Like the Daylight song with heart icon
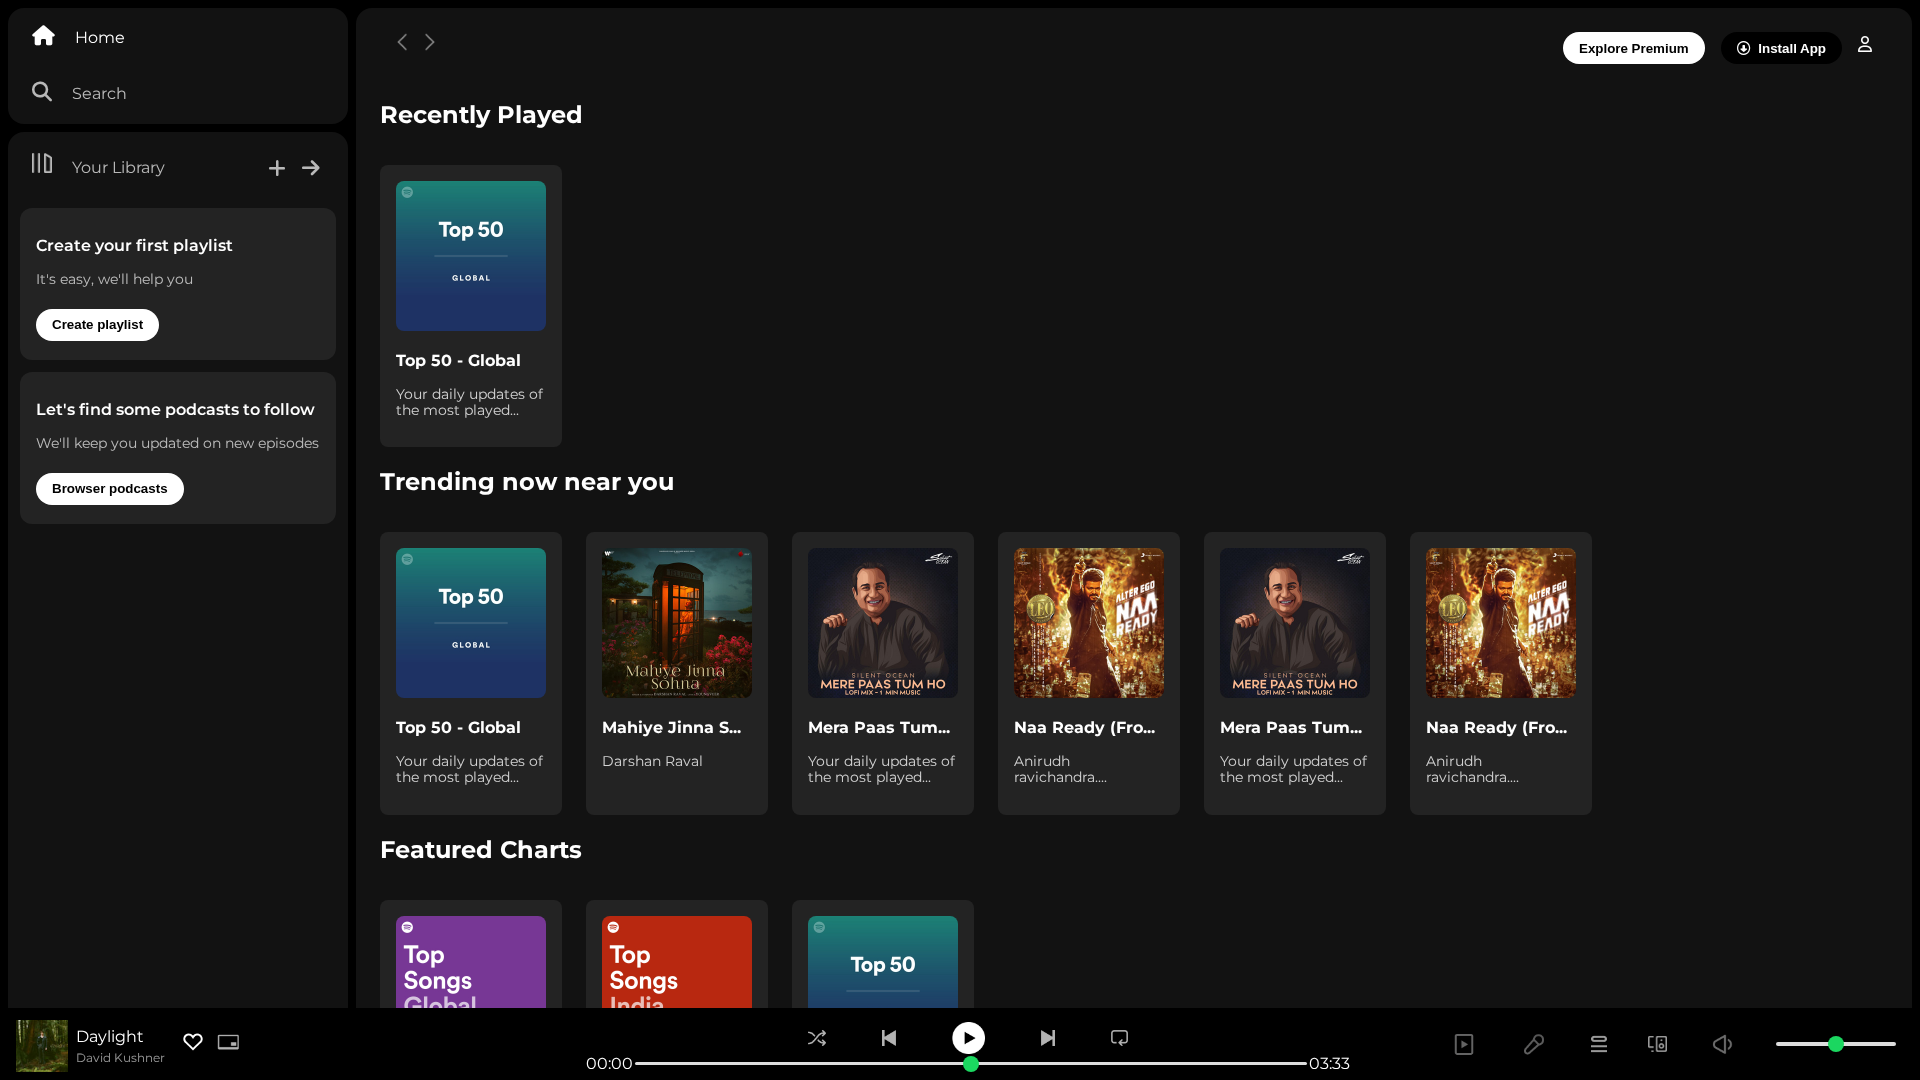 click(193, 1042)
